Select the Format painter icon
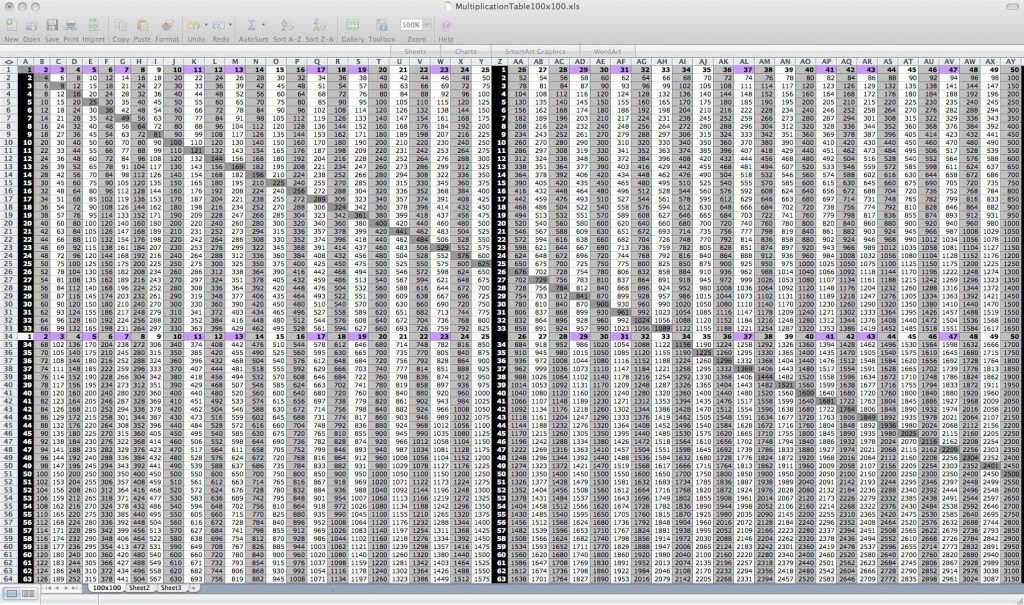The image size is (1024, 605). click(x=167, y=25)
